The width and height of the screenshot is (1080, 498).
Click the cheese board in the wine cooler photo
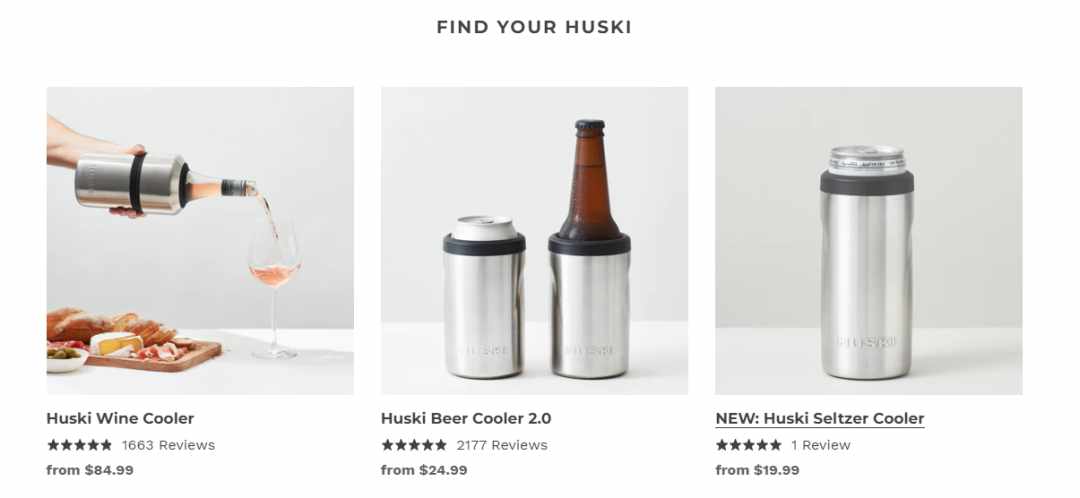(134, 340)
